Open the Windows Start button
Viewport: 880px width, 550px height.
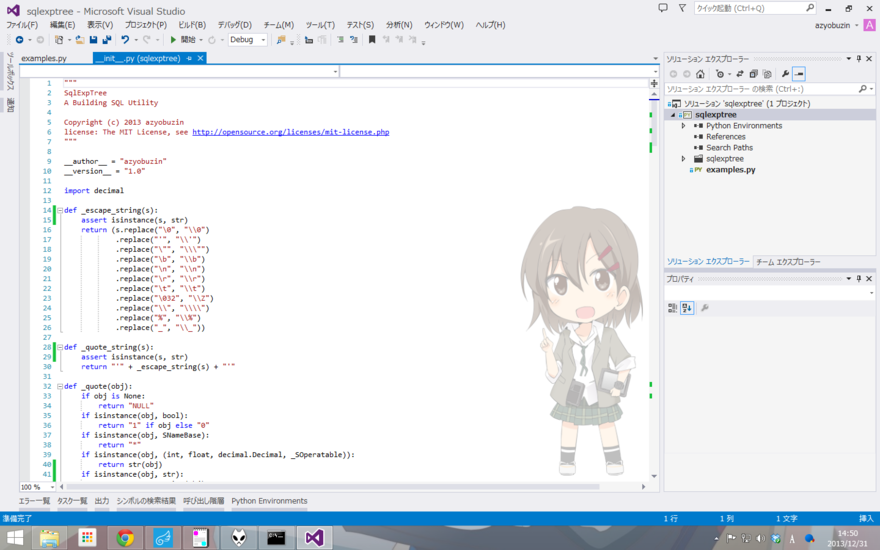[x=15, y=538]
